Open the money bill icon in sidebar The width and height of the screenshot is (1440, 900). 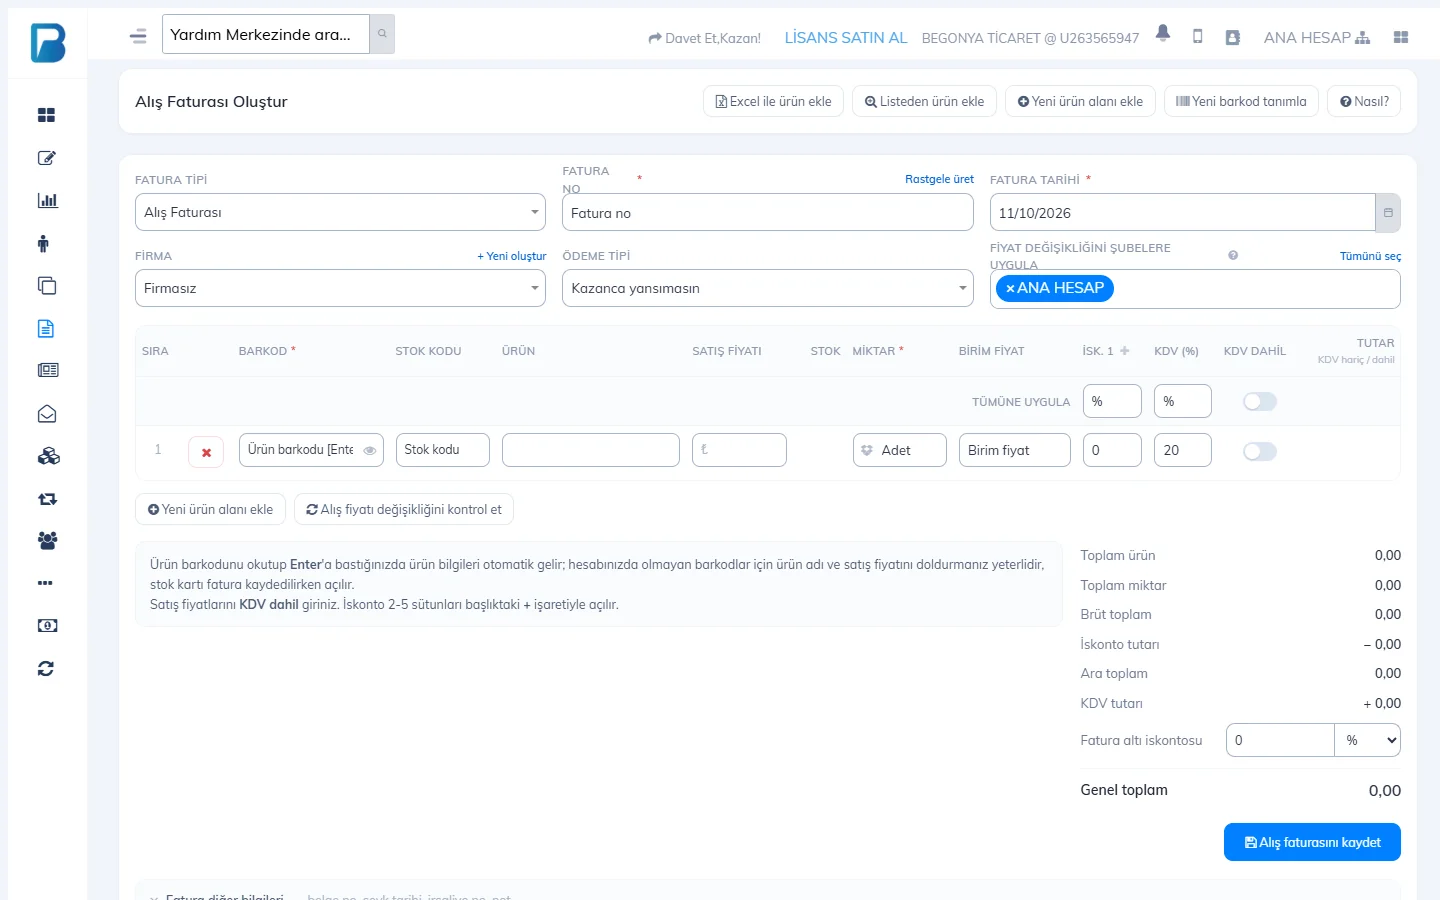[x=47, y=626]
